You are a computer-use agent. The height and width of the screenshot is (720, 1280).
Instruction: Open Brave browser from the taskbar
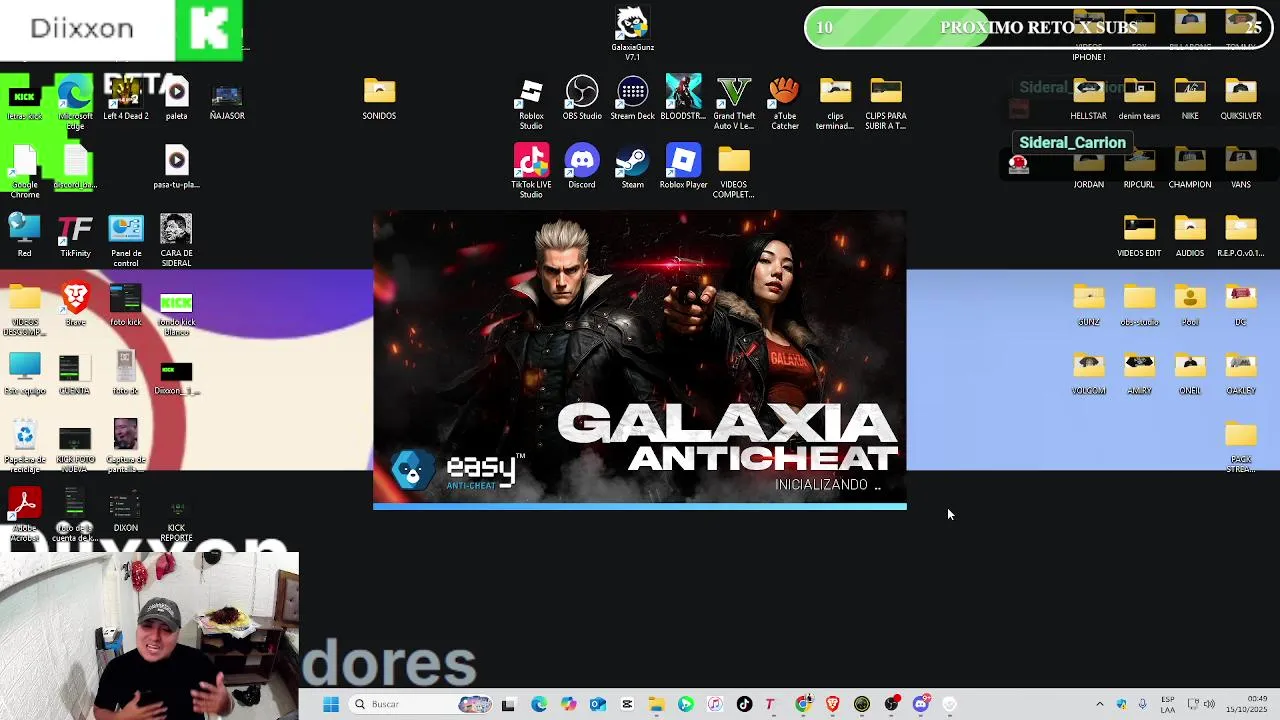832,704
